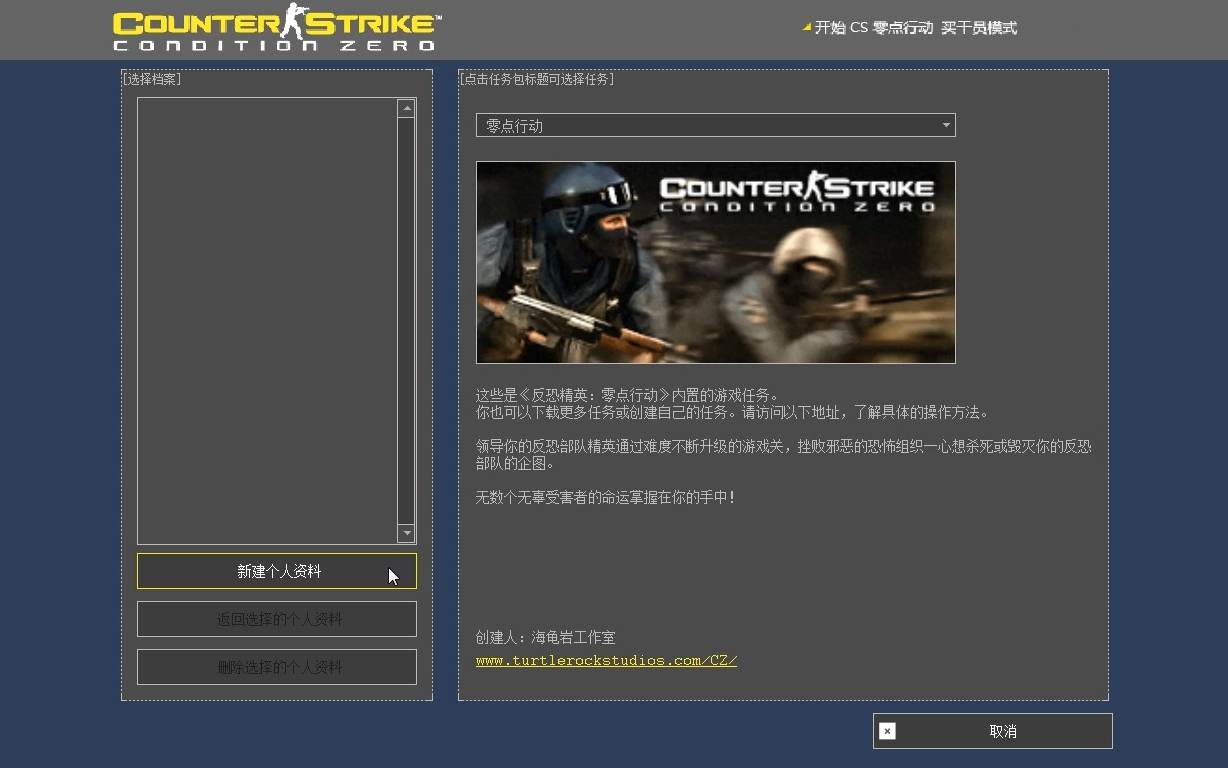Screen dimensions: 1228x768
Task: Click the 新建个人资料 button
Action: (x=276, y=571)
